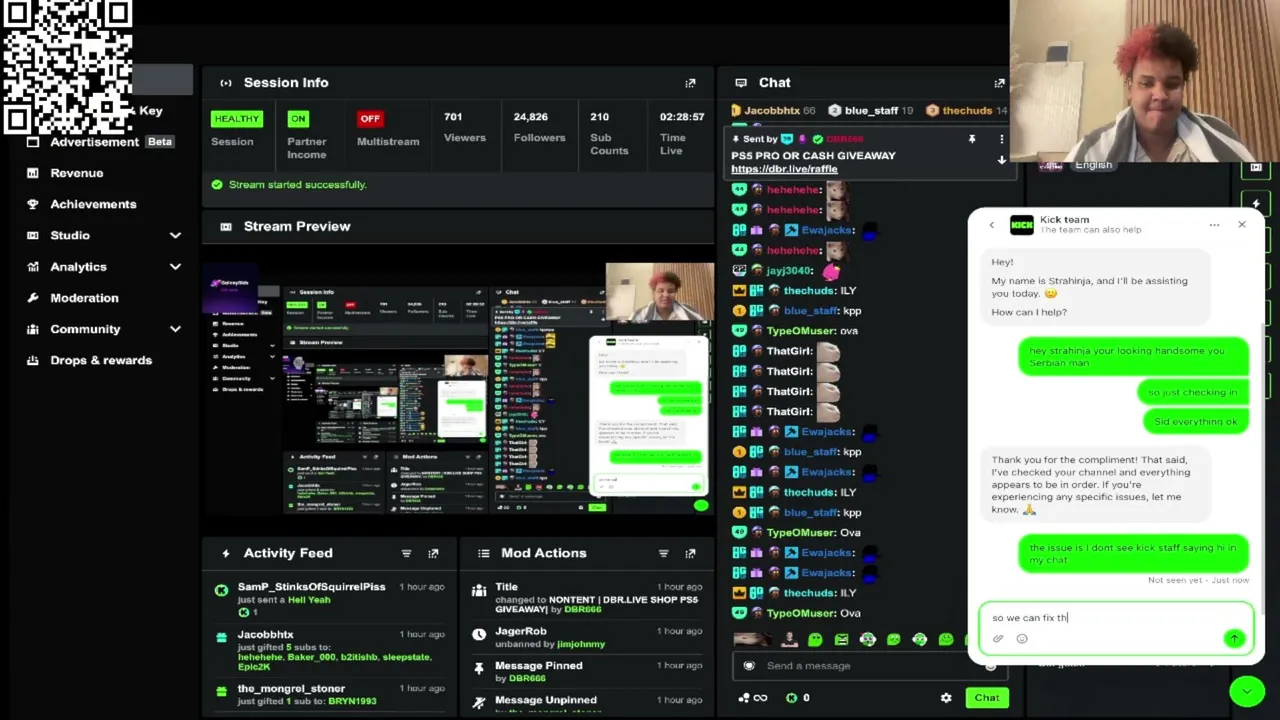Select the_mongrel_stoner activity entry
Screen dimensions: 1280x720
332,694
